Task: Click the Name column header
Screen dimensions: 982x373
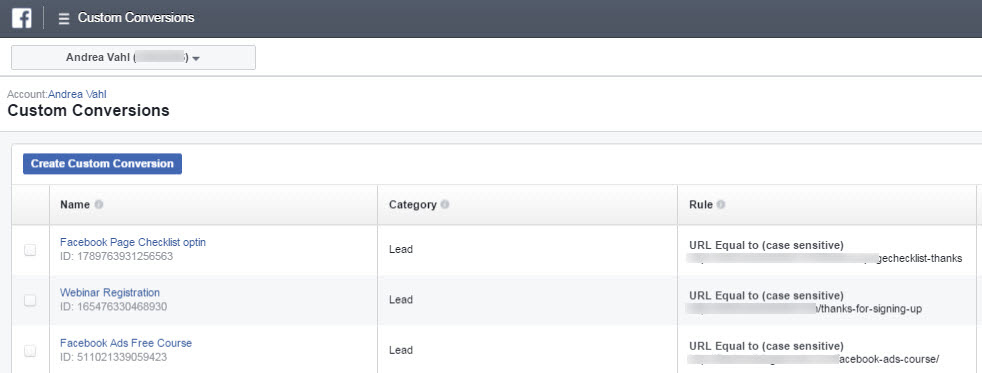Action: (x=213, y=205)
